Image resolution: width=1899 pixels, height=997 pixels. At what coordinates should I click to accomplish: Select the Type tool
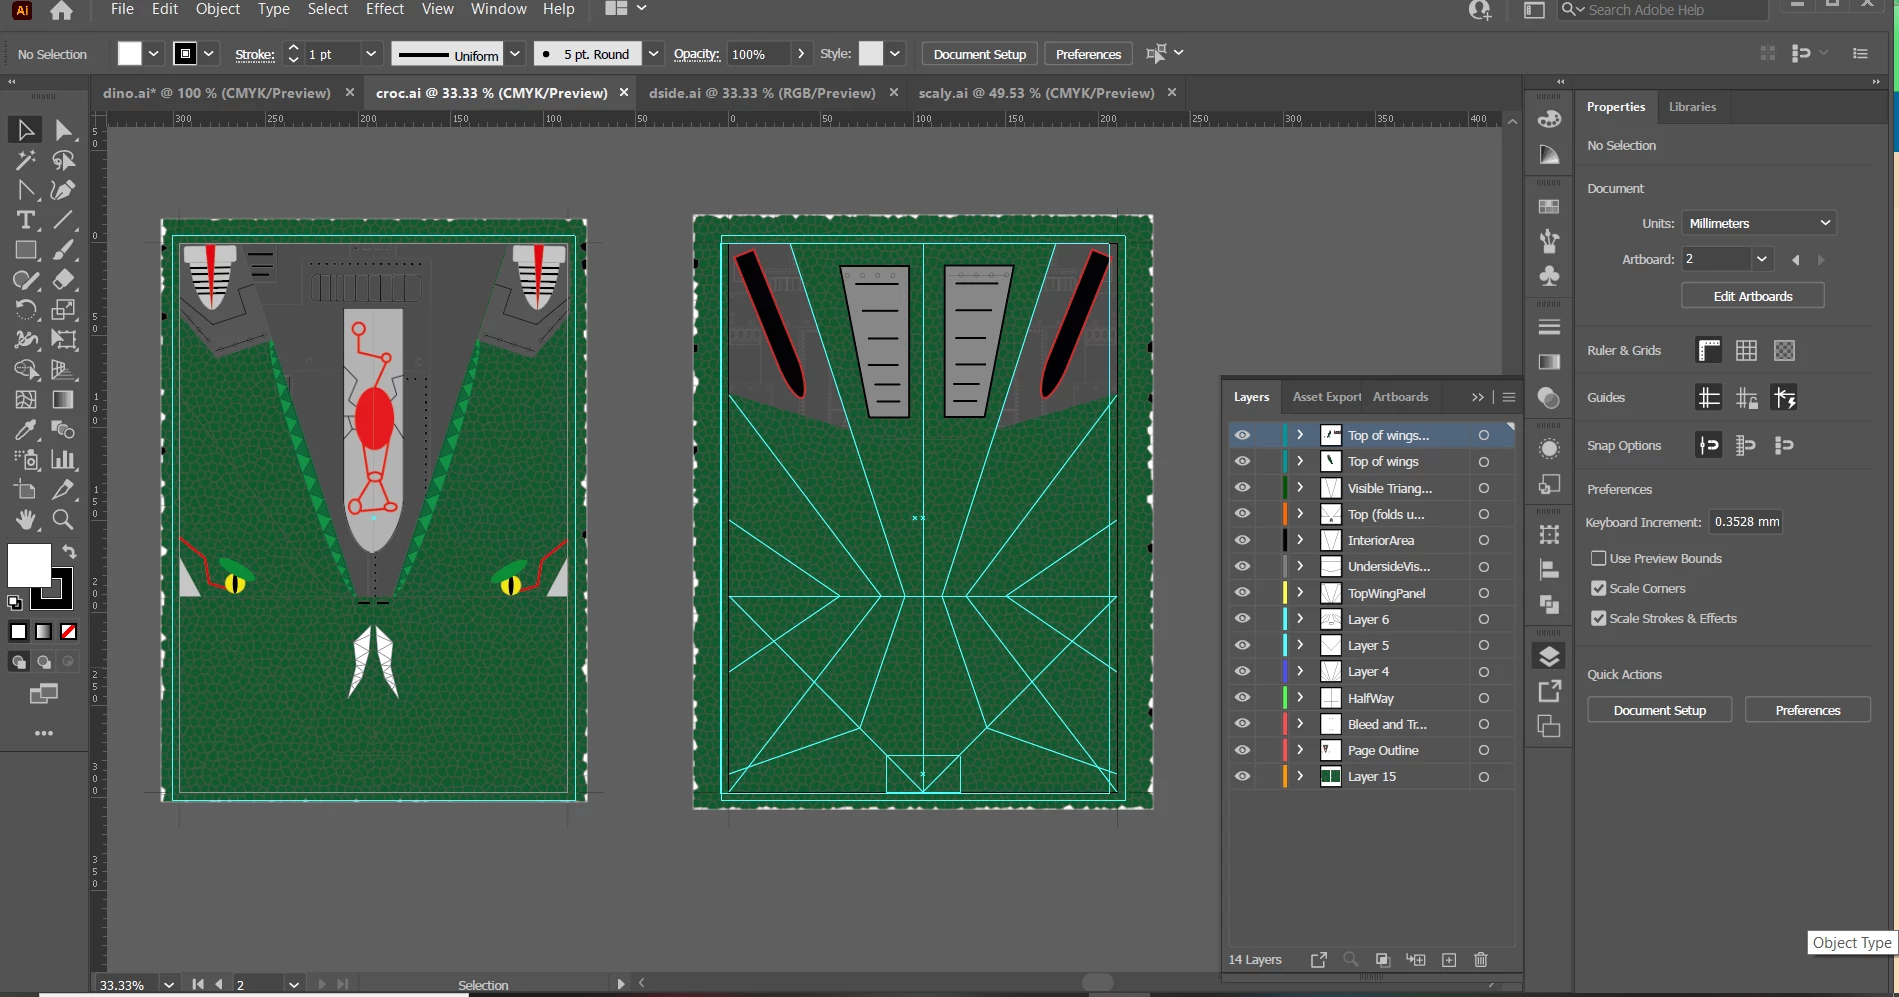coord(25,220)
